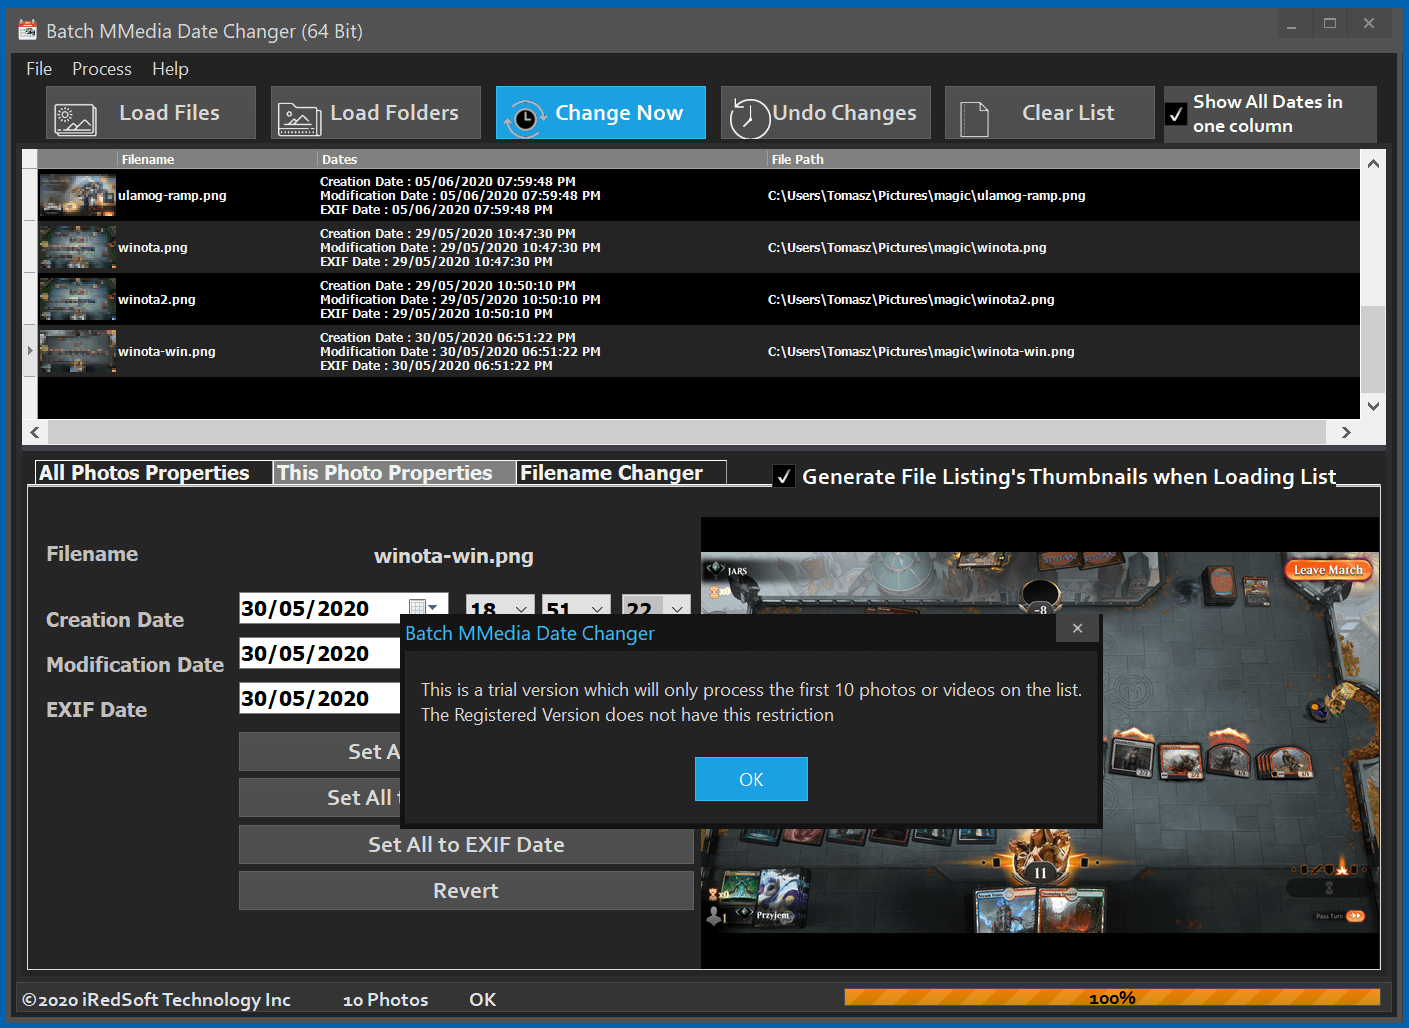
Task: Click the iRedSoft Technology Inc copyright text
Action: (x=156, y=999)
